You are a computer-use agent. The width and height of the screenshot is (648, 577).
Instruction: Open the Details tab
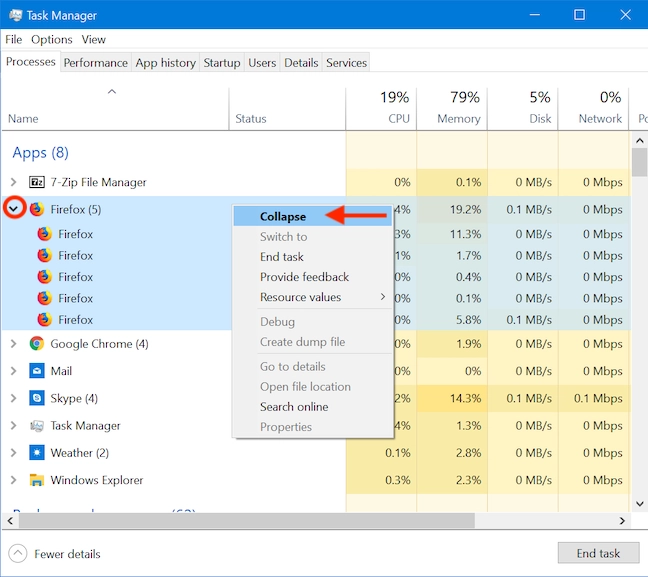point(301,63)
